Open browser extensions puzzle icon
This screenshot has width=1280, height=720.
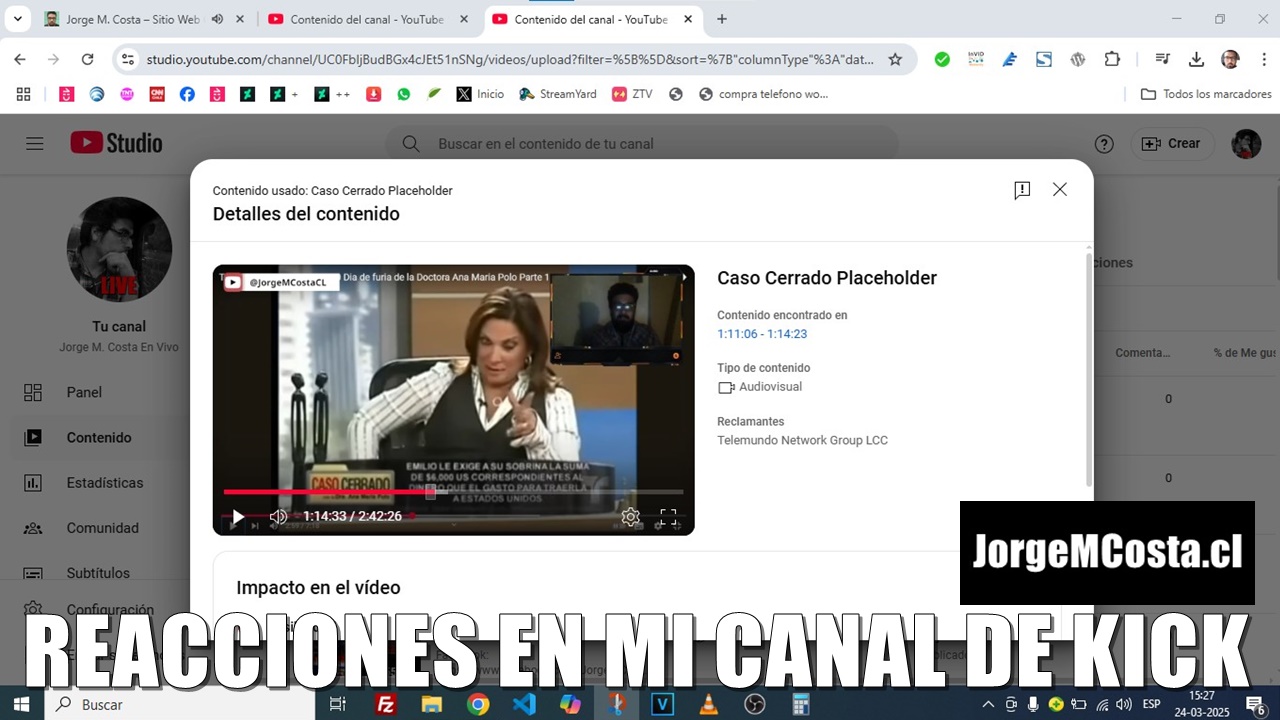(1112, 60)
